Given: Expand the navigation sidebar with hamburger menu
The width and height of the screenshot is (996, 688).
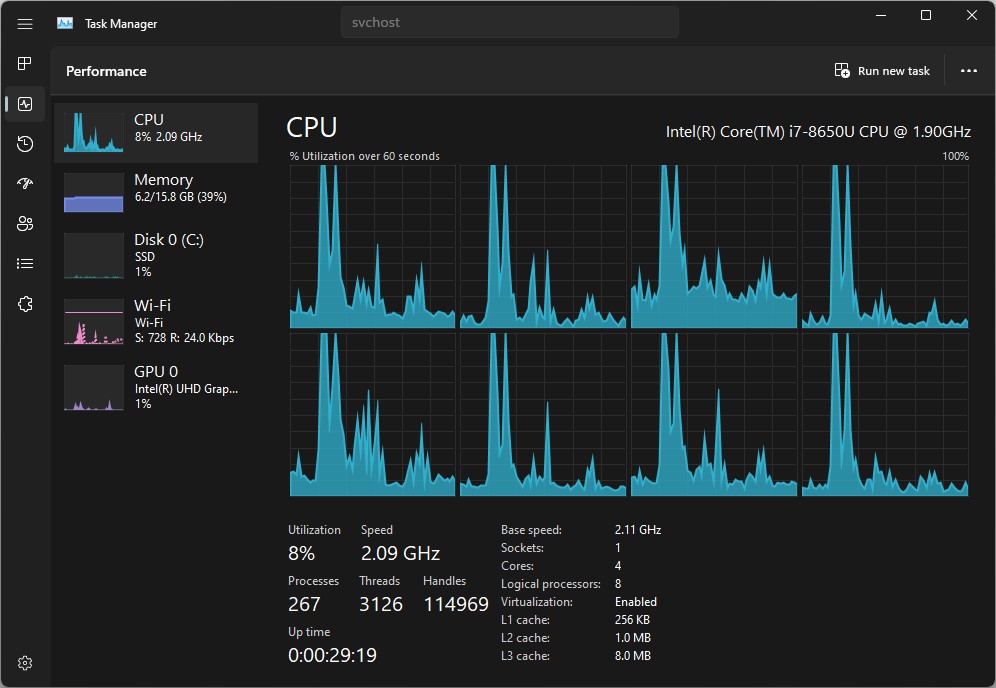Looking at the screenshot, I should 25,23.
